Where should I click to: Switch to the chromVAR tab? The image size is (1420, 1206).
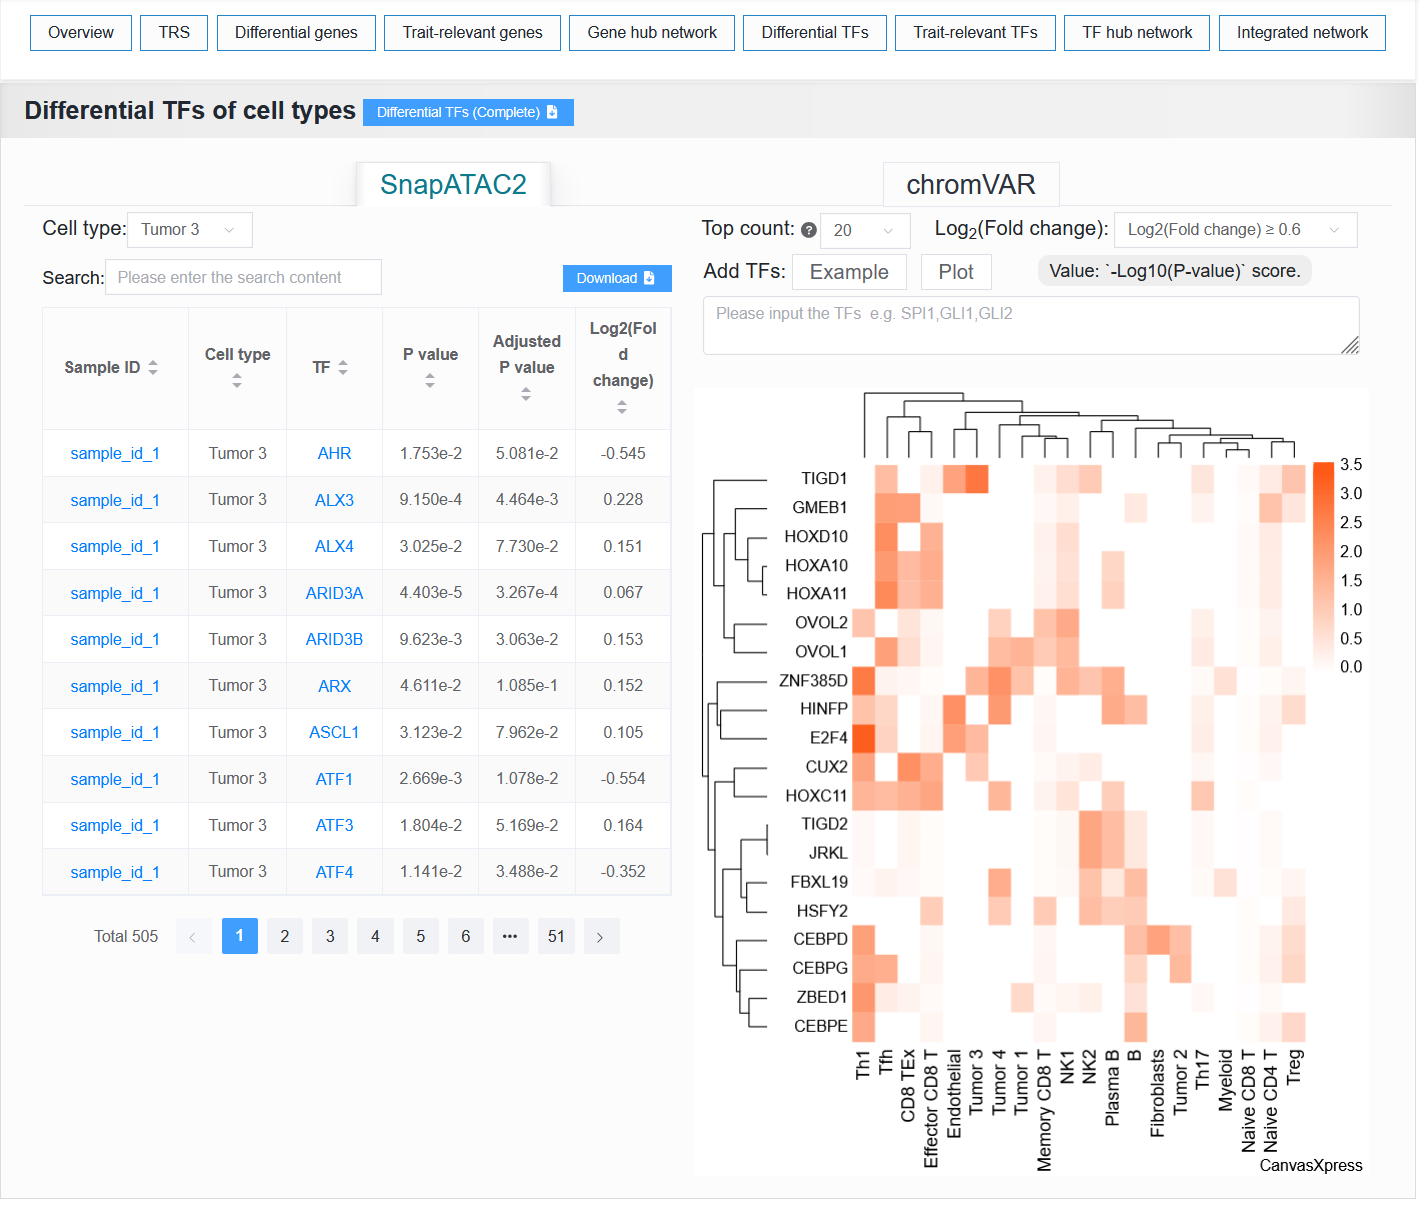pos(971,185)
